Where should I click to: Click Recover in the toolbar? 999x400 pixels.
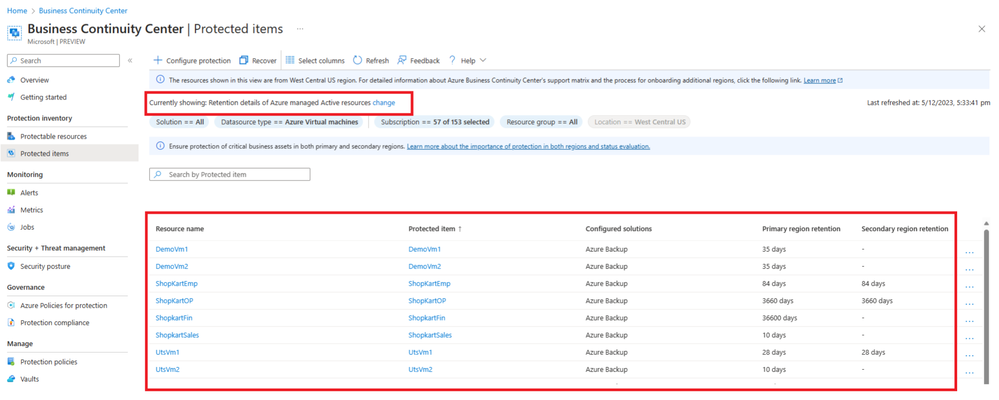(258, 61)
